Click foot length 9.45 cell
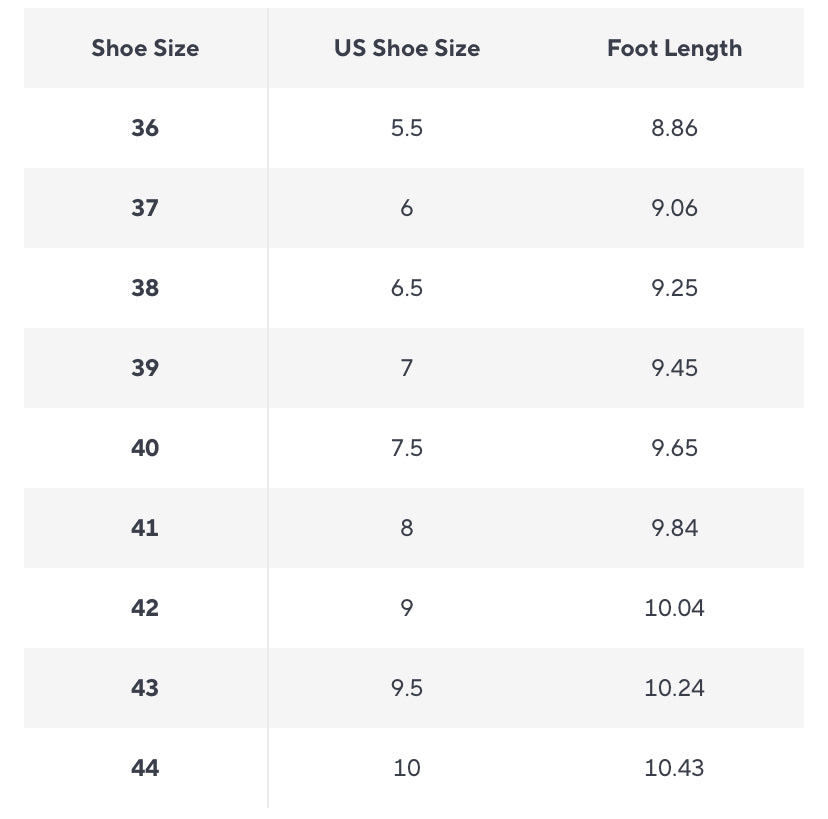Image resolution: width=828 pixels, height=819 pixels. (x=674, y=368)
